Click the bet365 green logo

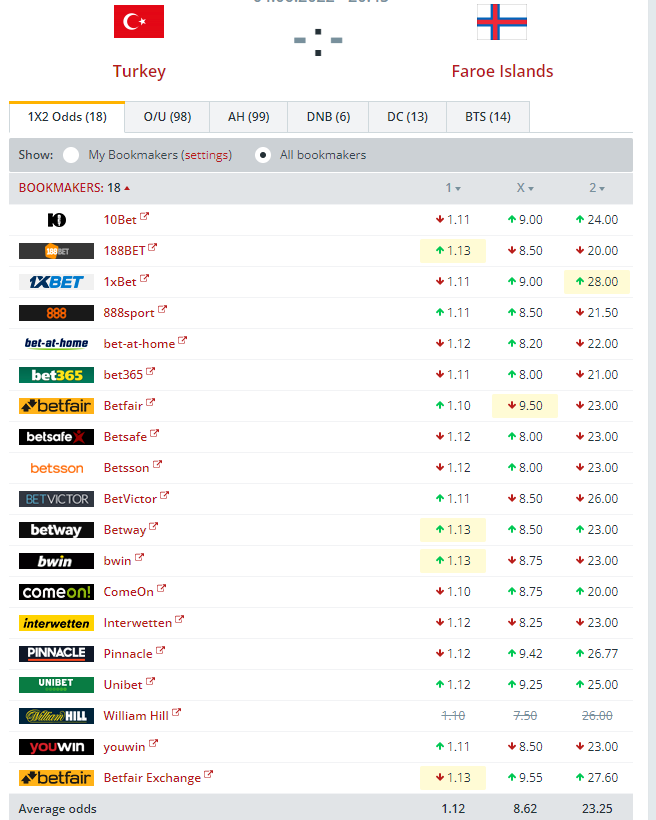[x=56, y=375]
